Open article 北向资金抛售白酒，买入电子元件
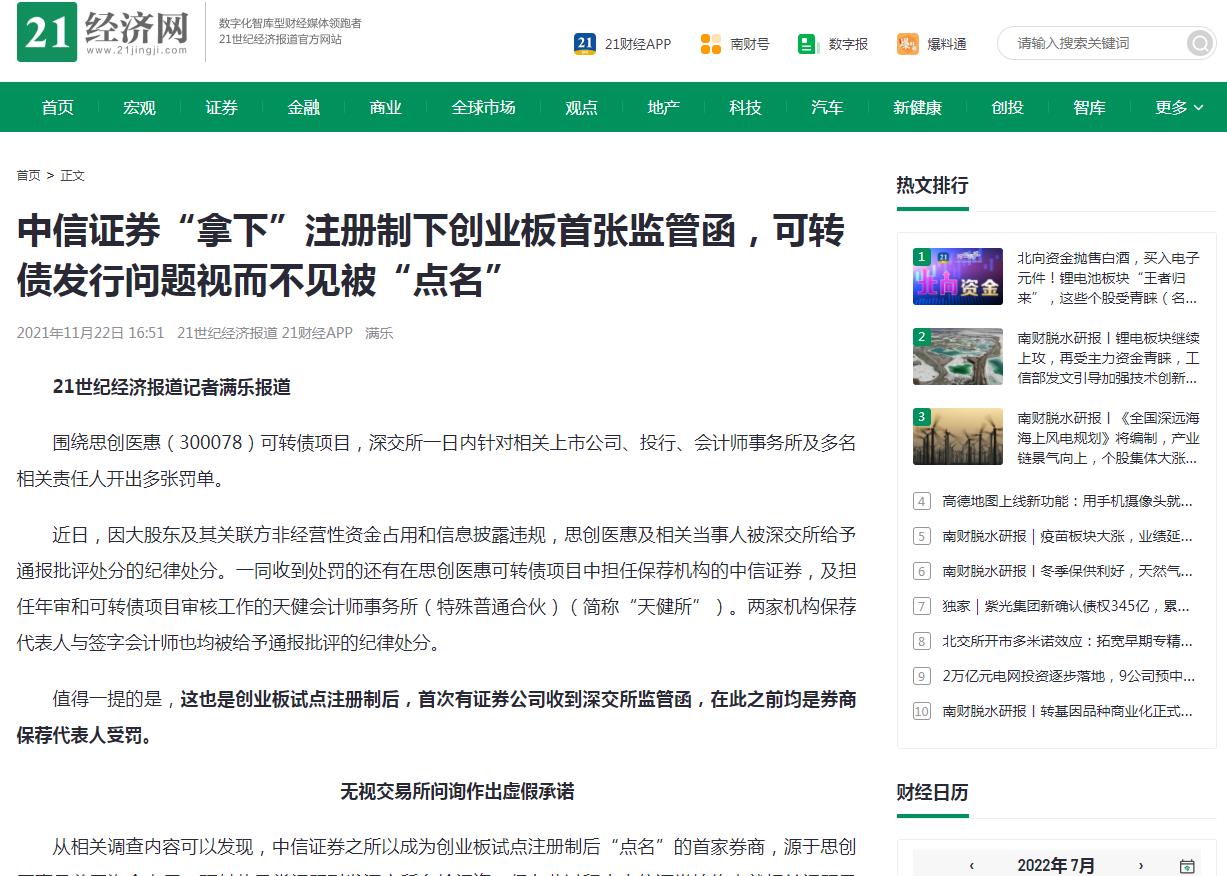This screenshot has width=1227, height=876. point(1108,278)
